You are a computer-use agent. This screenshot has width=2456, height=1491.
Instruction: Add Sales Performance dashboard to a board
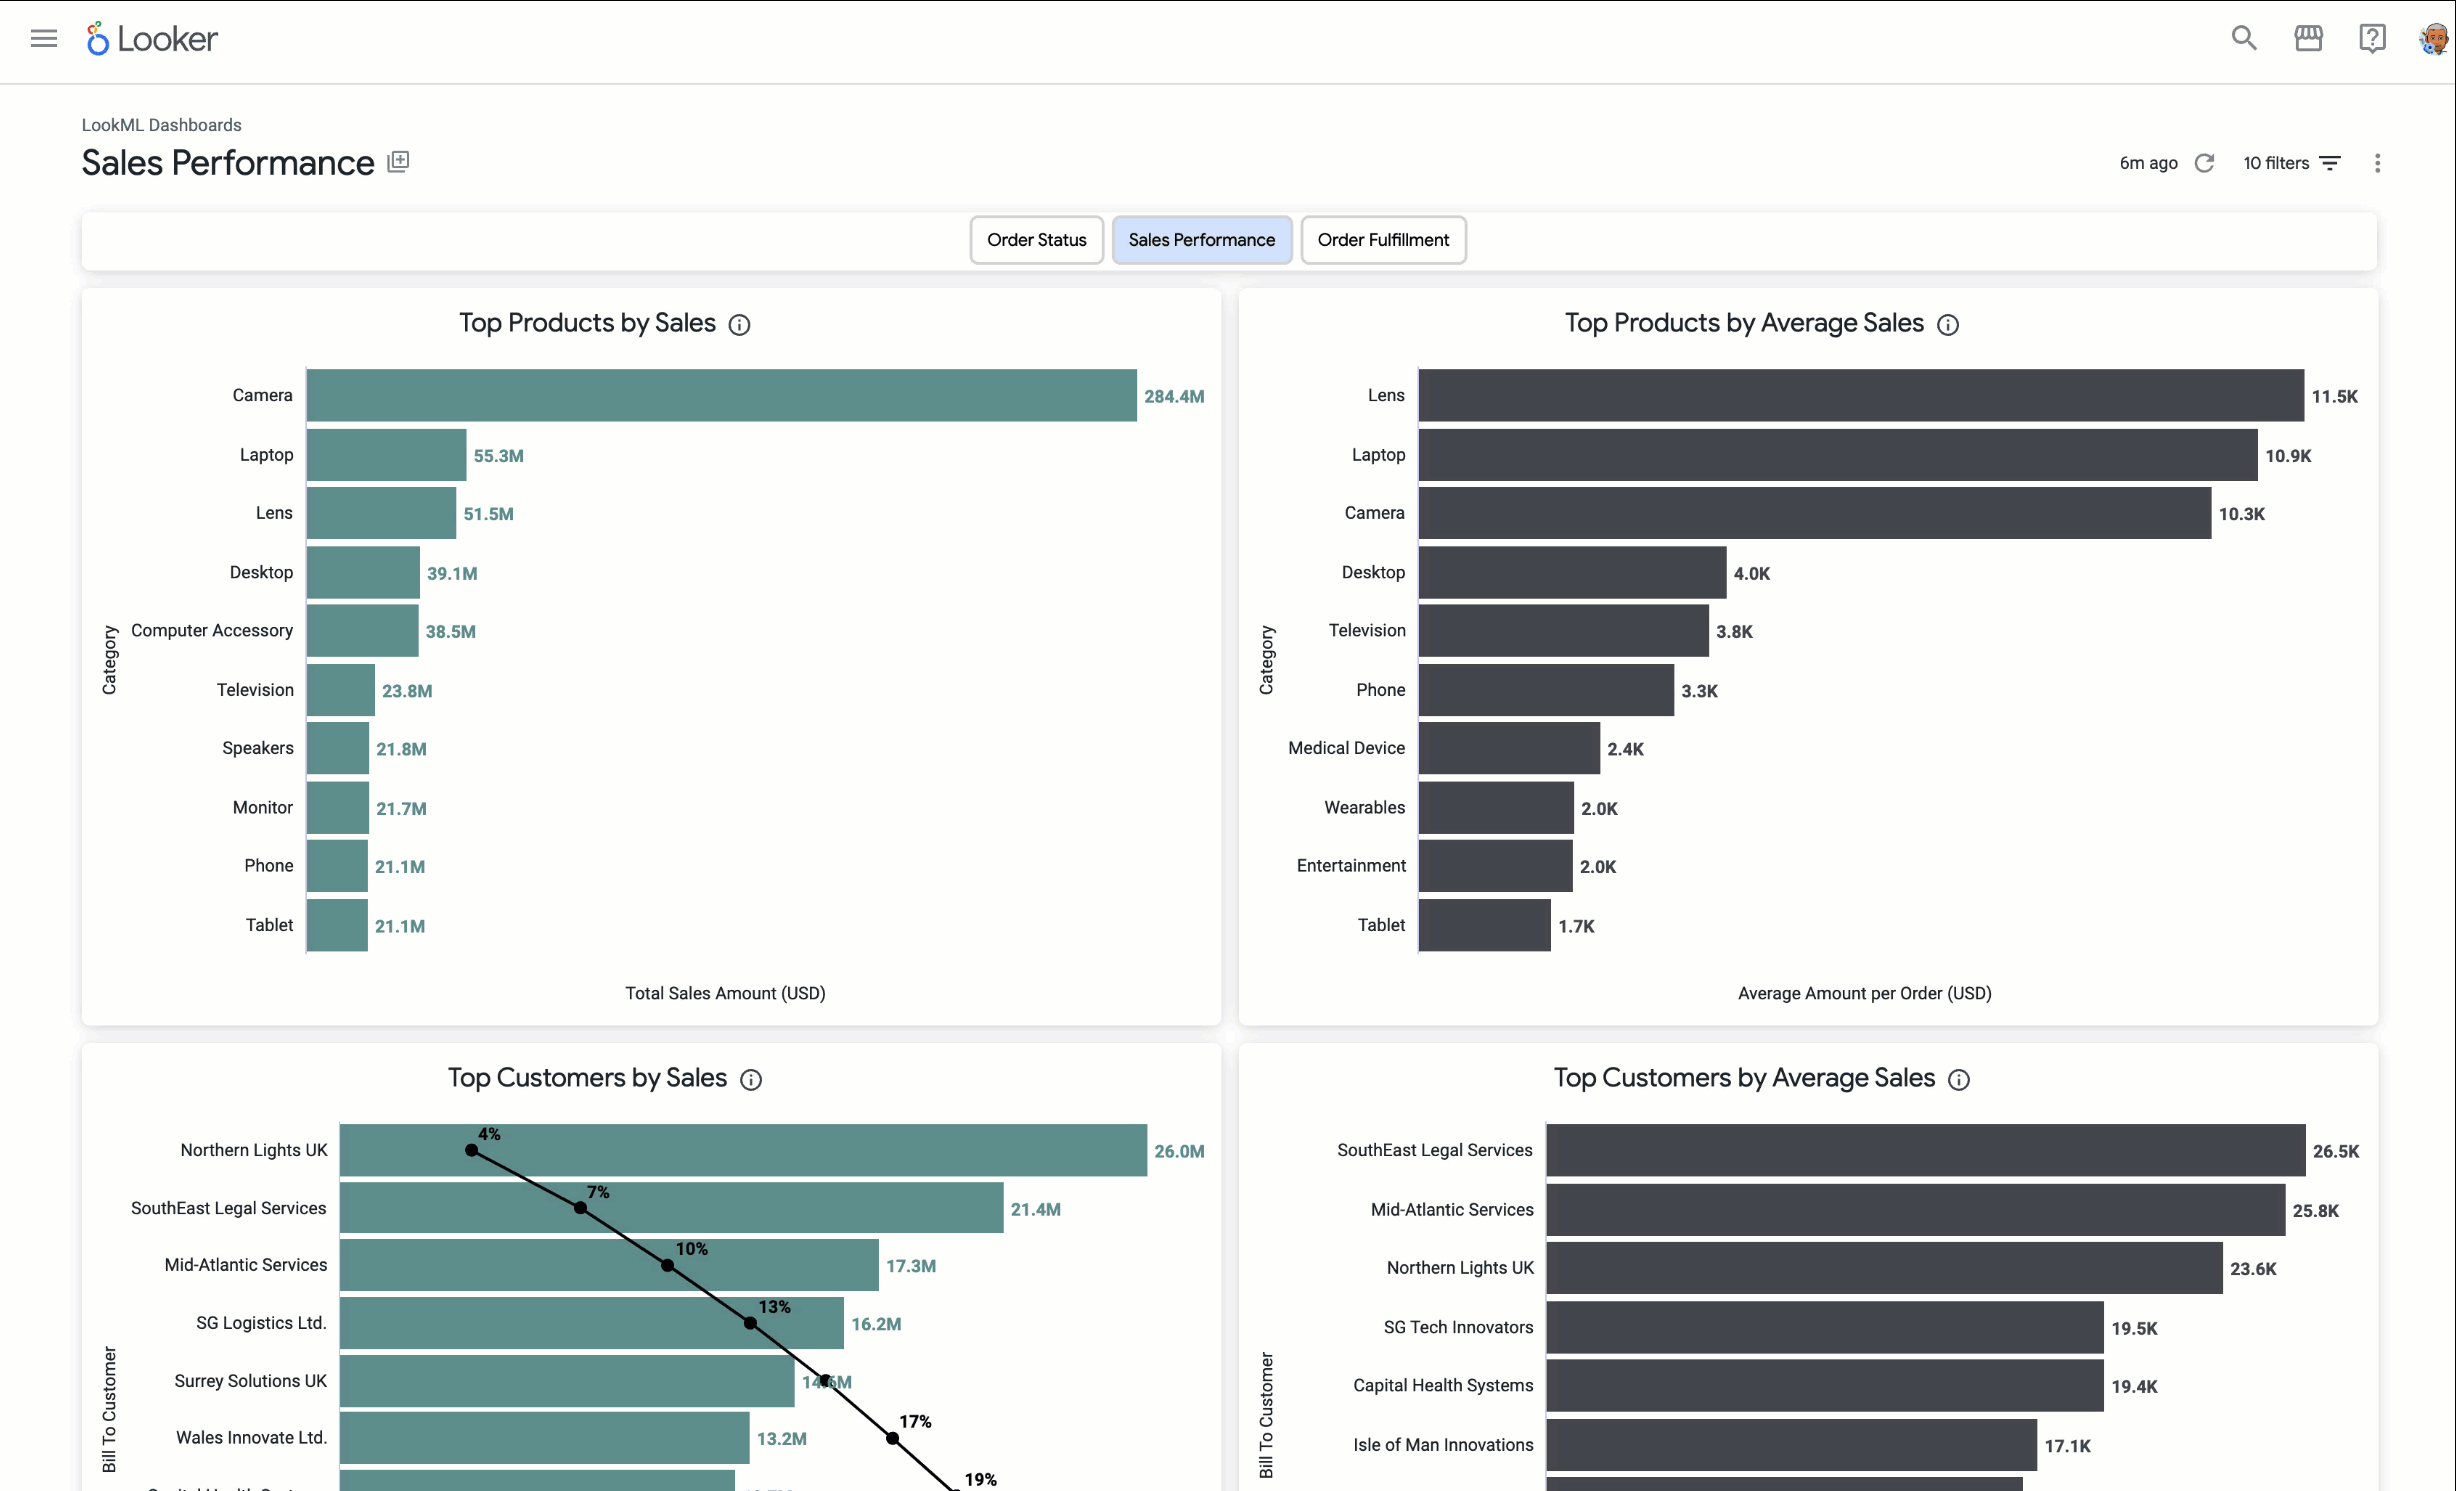398,162
